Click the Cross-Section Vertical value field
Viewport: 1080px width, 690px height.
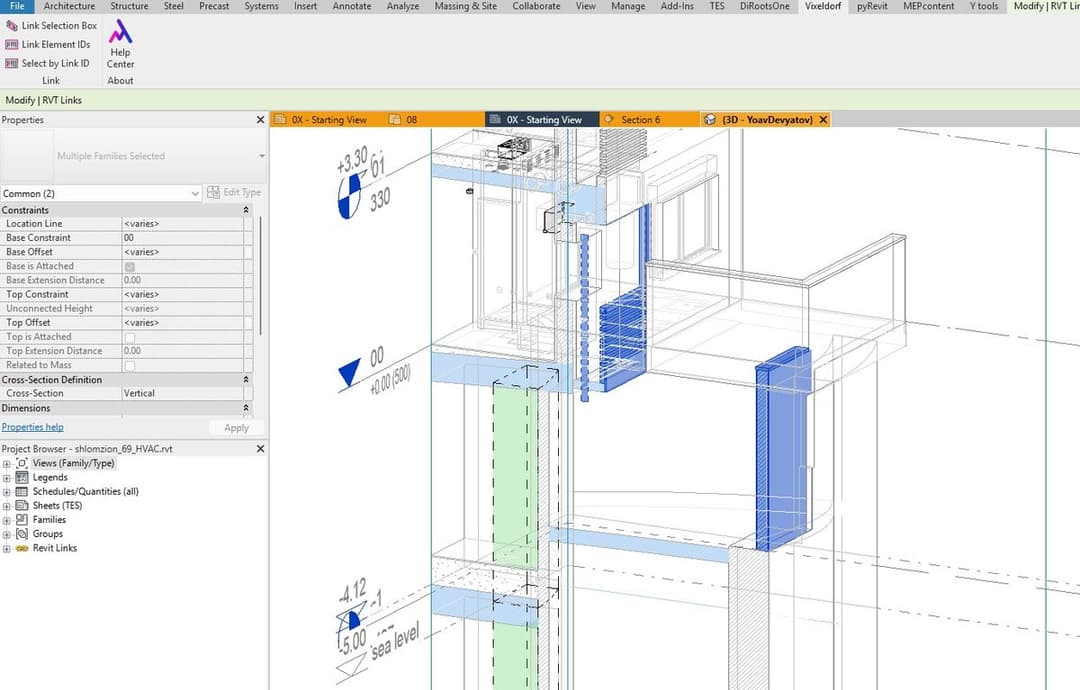[x=183, y=393]
